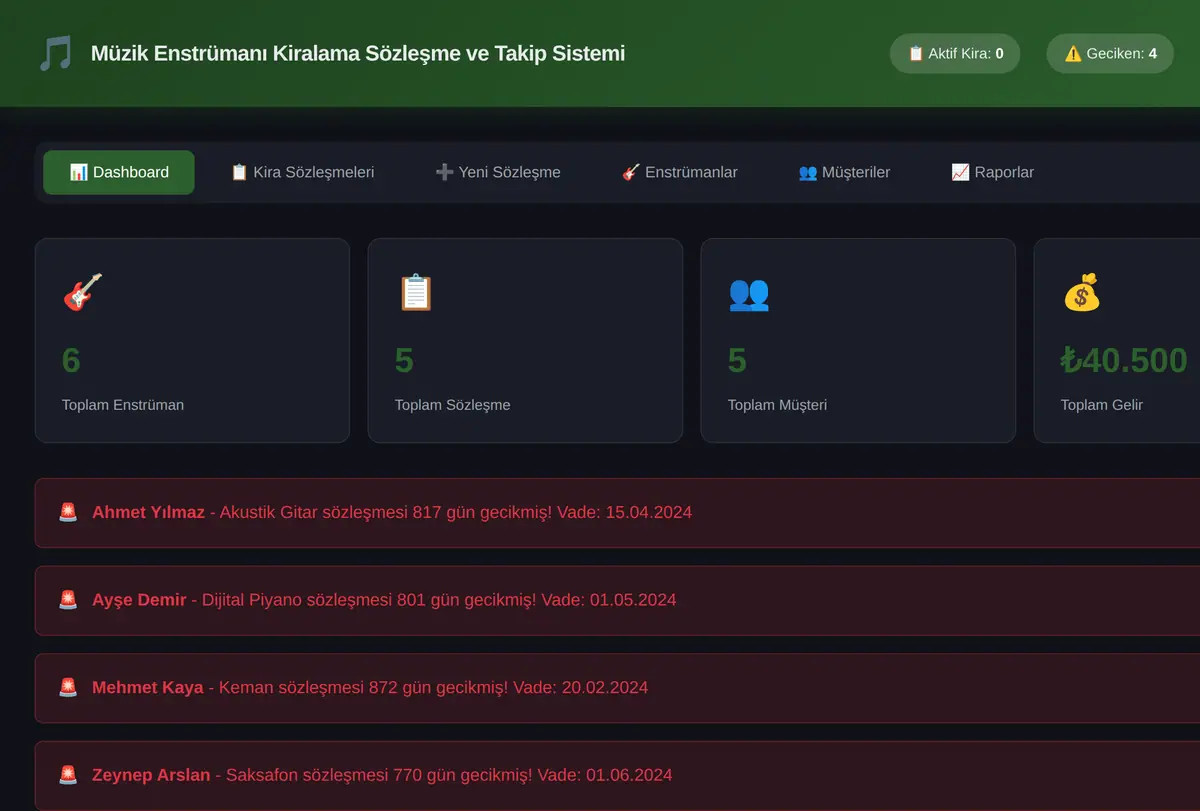Click the siren icon beside Ahmet Yılmaz
Image resolution: width=1200 pixels, height=811 pixels.
(x=68, y=512)
